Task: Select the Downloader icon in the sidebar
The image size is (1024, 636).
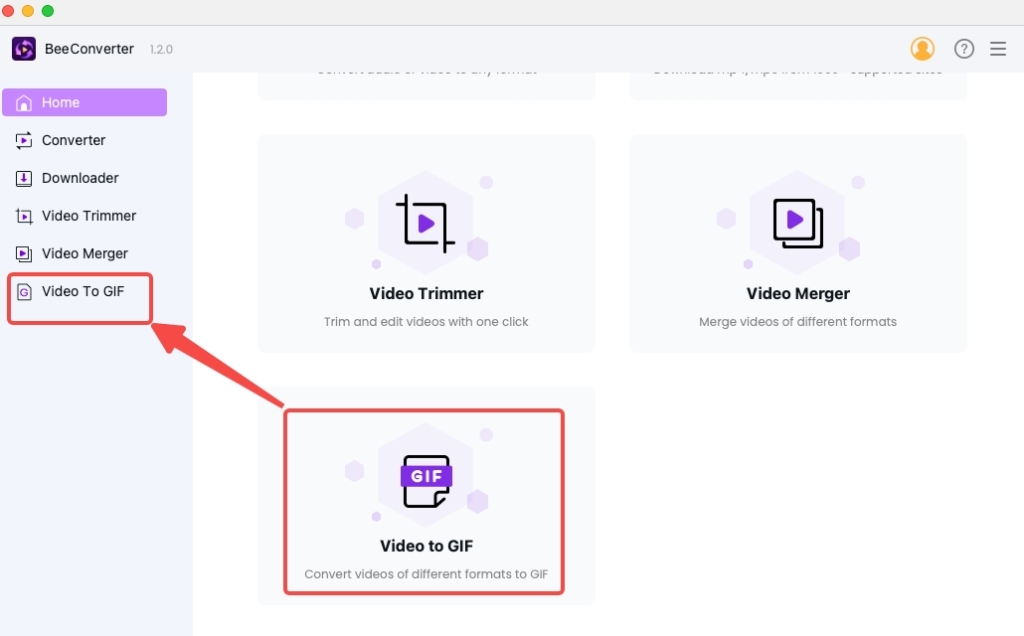Action: click(23, 178)
